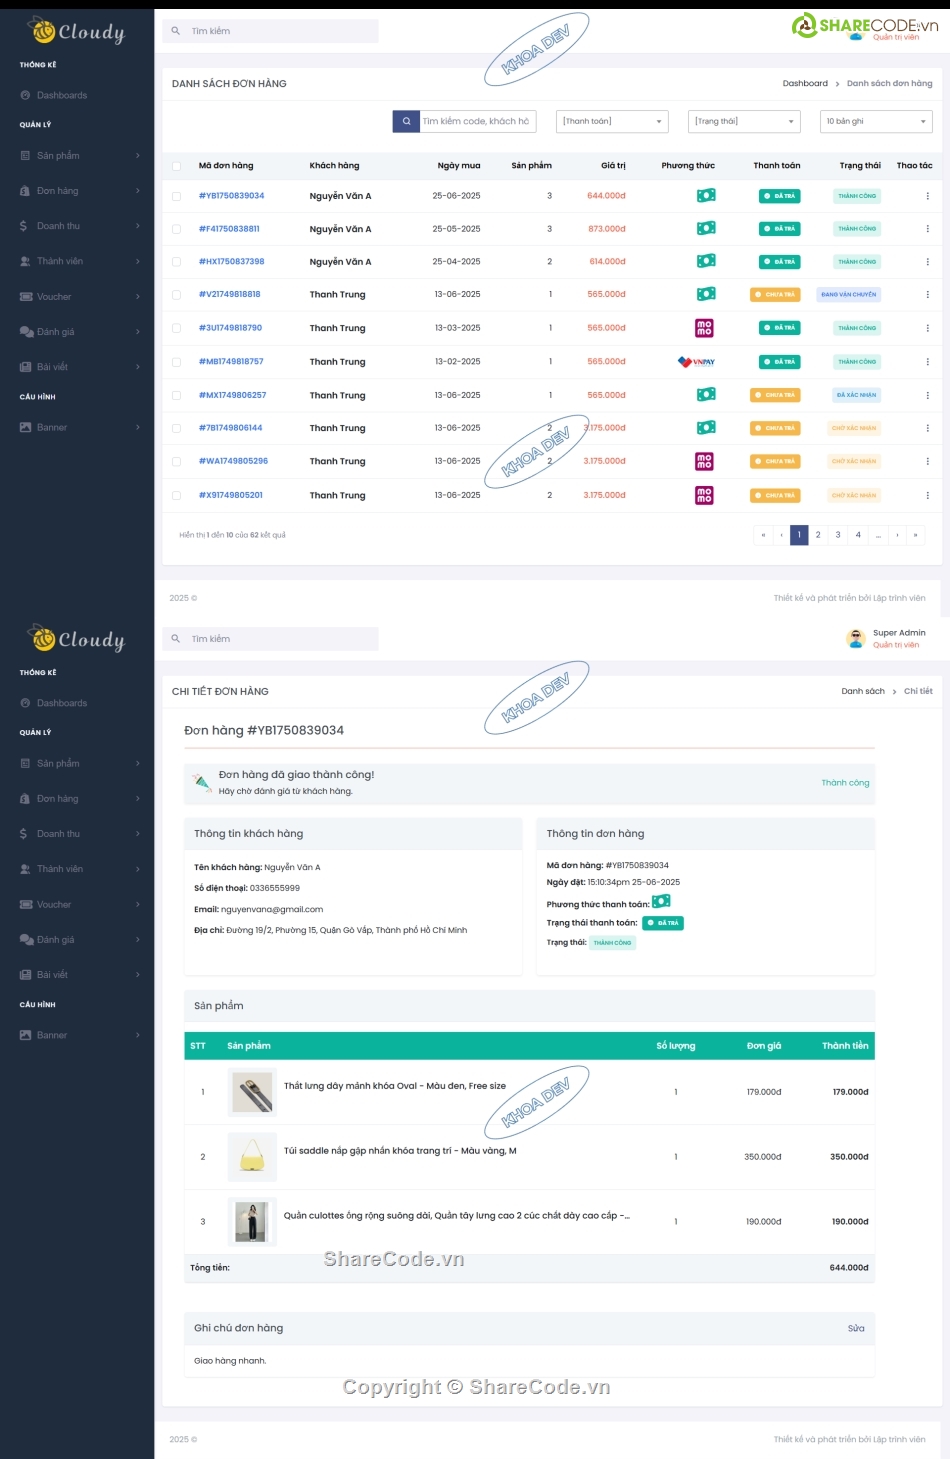Click the yellow saddle bag product thumbnail
The height and width of the screenshot is (1459, 950).
252,1156
